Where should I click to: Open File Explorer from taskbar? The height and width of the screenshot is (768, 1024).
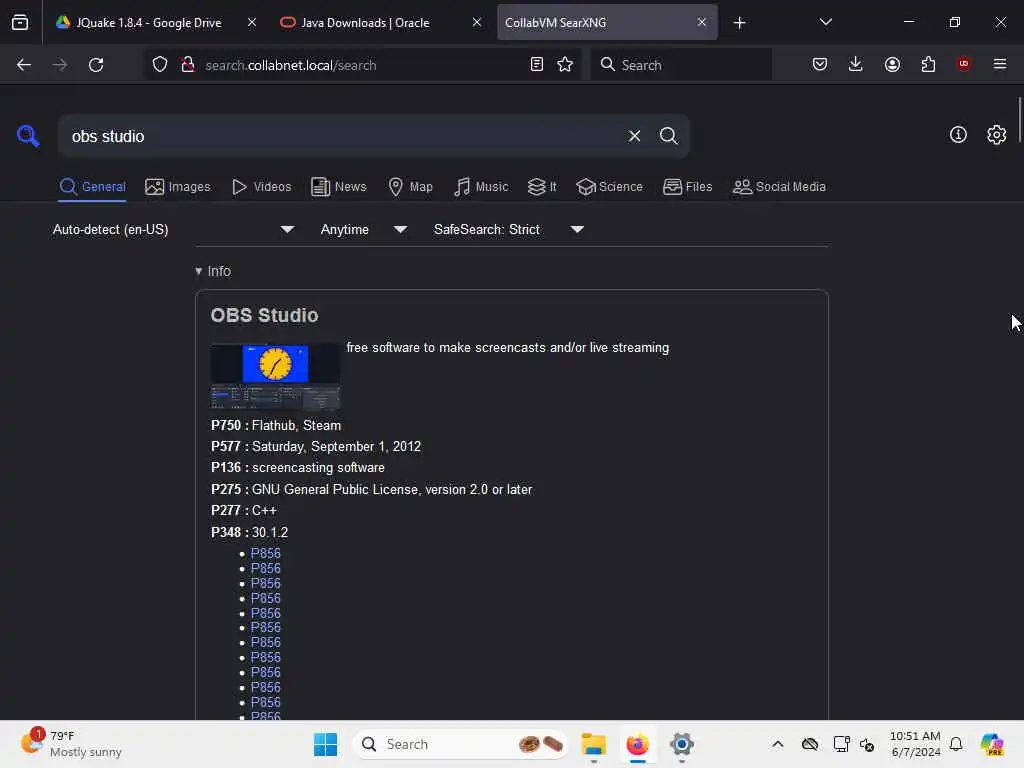click(594, 744)
